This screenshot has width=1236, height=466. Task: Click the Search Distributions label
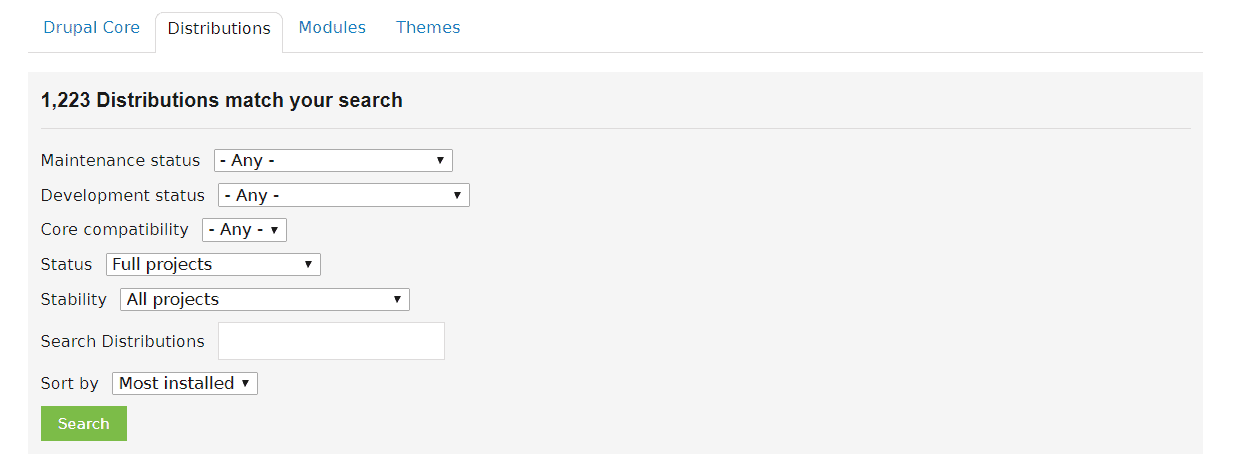122,341
